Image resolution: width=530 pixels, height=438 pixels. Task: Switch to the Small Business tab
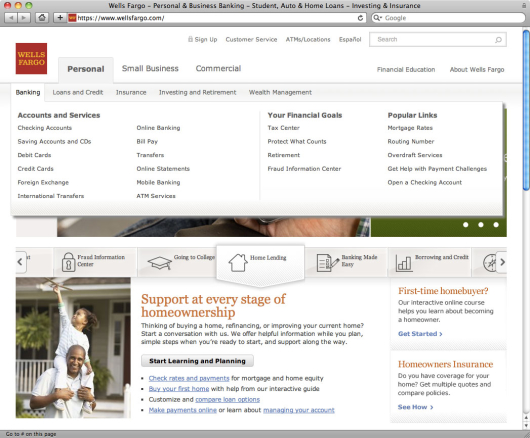click(150, 69)
